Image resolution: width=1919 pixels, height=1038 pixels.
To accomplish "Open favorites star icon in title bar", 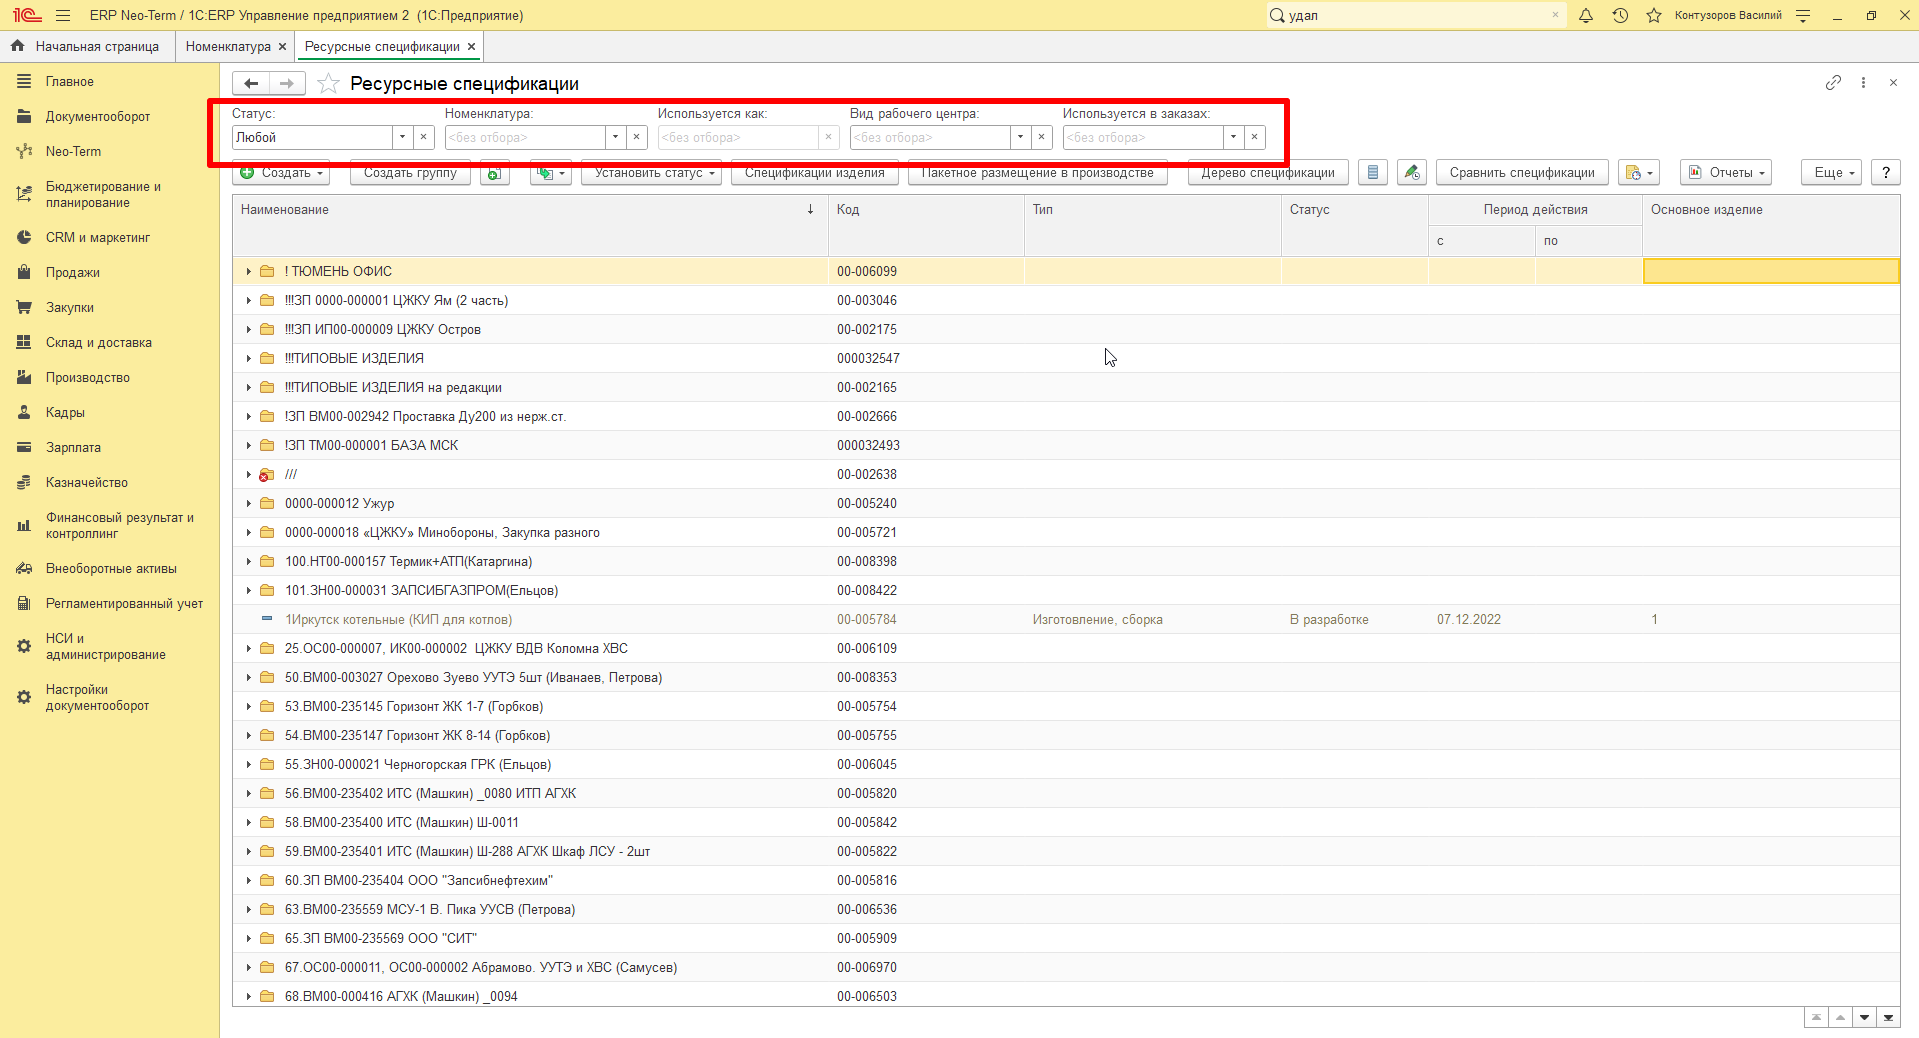I will click(x=1654, y=15).
